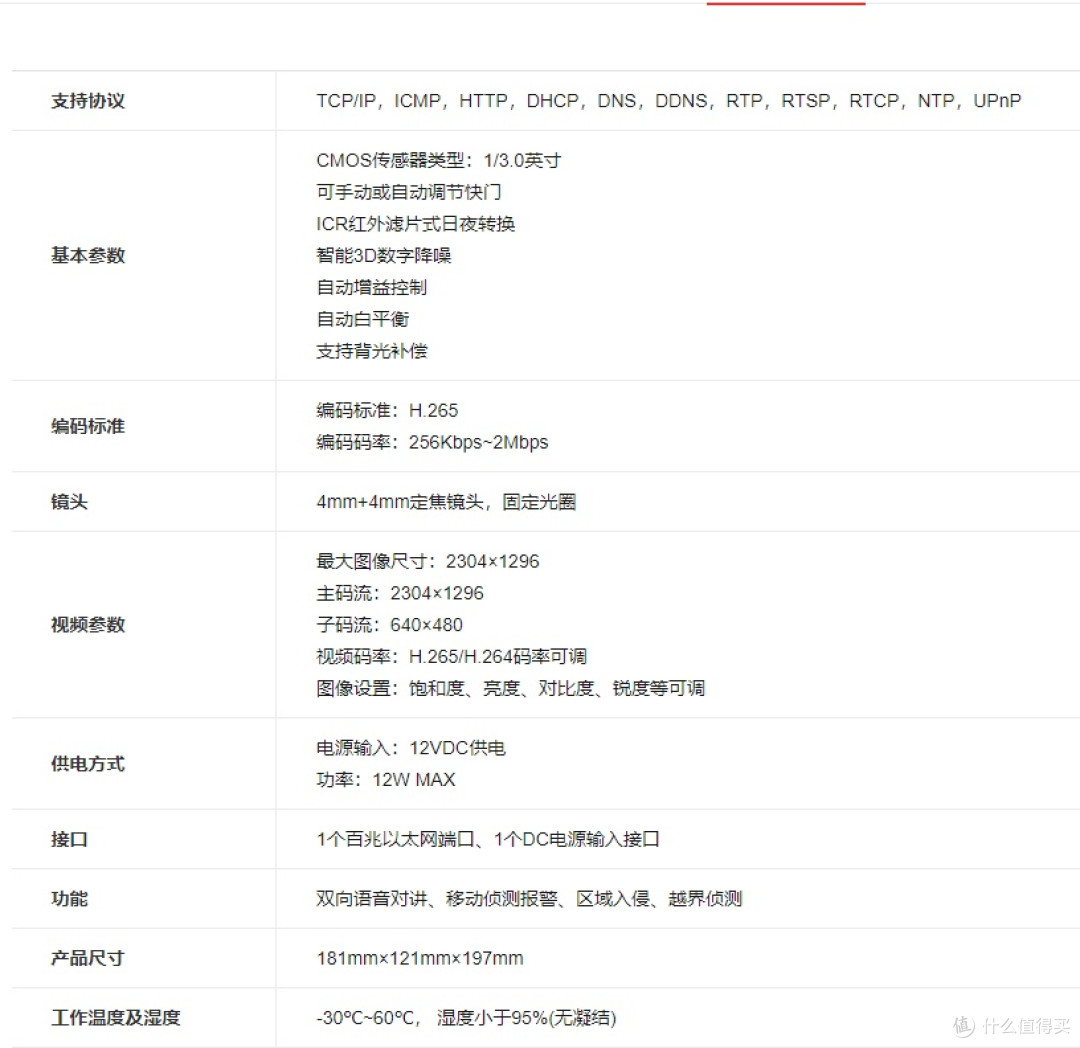Click the ICR红外滤片式日夜转换 line
The height and width of the screenshot is (1048, 1080).
pyautogui.click(x=415, y=224)
